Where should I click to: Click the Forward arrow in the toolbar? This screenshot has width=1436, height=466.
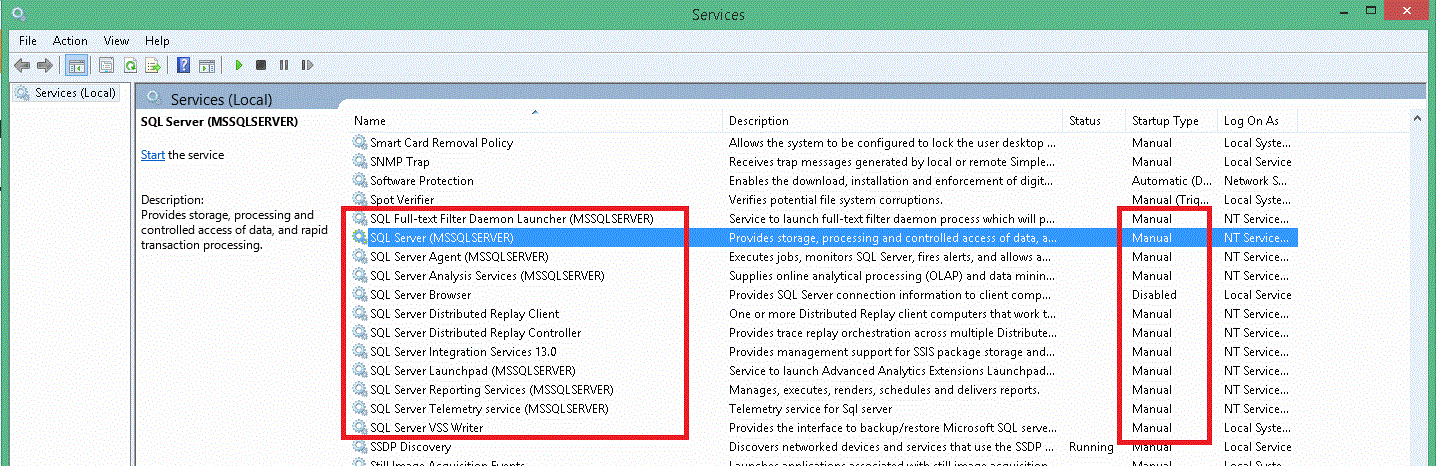[x=44, y=65]
